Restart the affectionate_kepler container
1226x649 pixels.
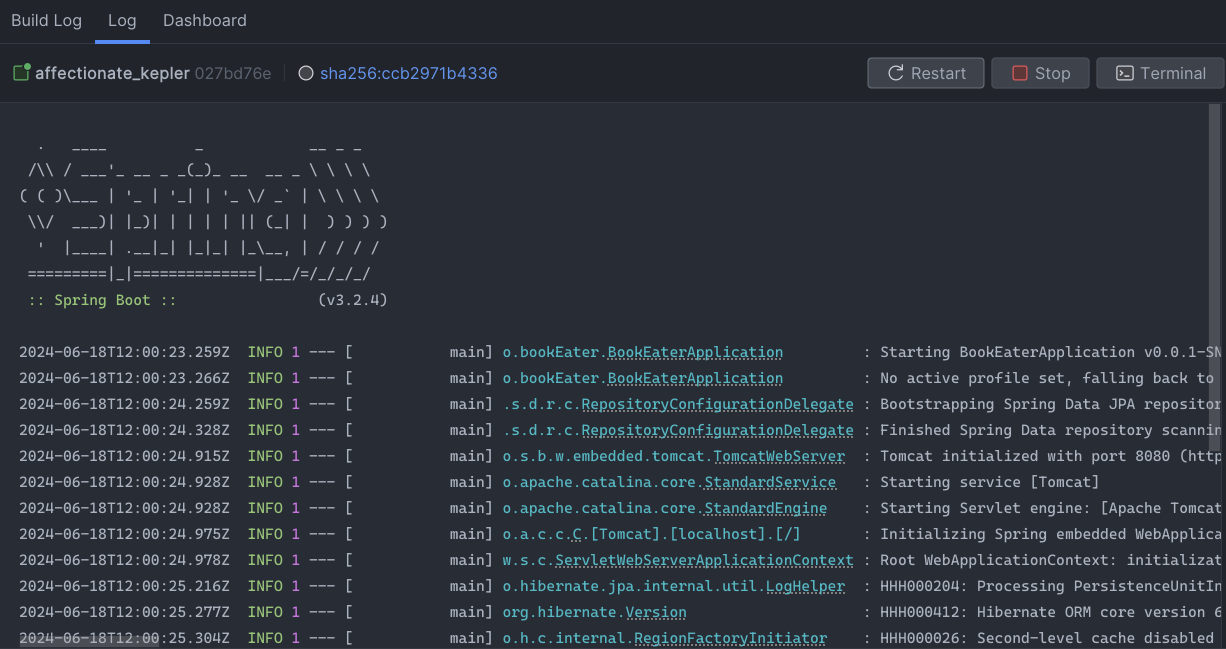pos(926,73)
